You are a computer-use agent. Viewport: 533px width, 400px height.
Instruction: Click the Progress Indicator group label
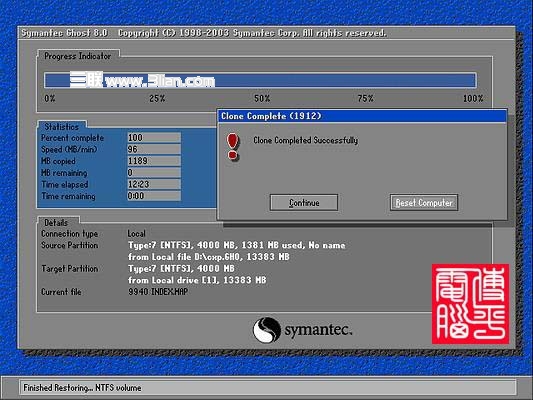point(78,56)
